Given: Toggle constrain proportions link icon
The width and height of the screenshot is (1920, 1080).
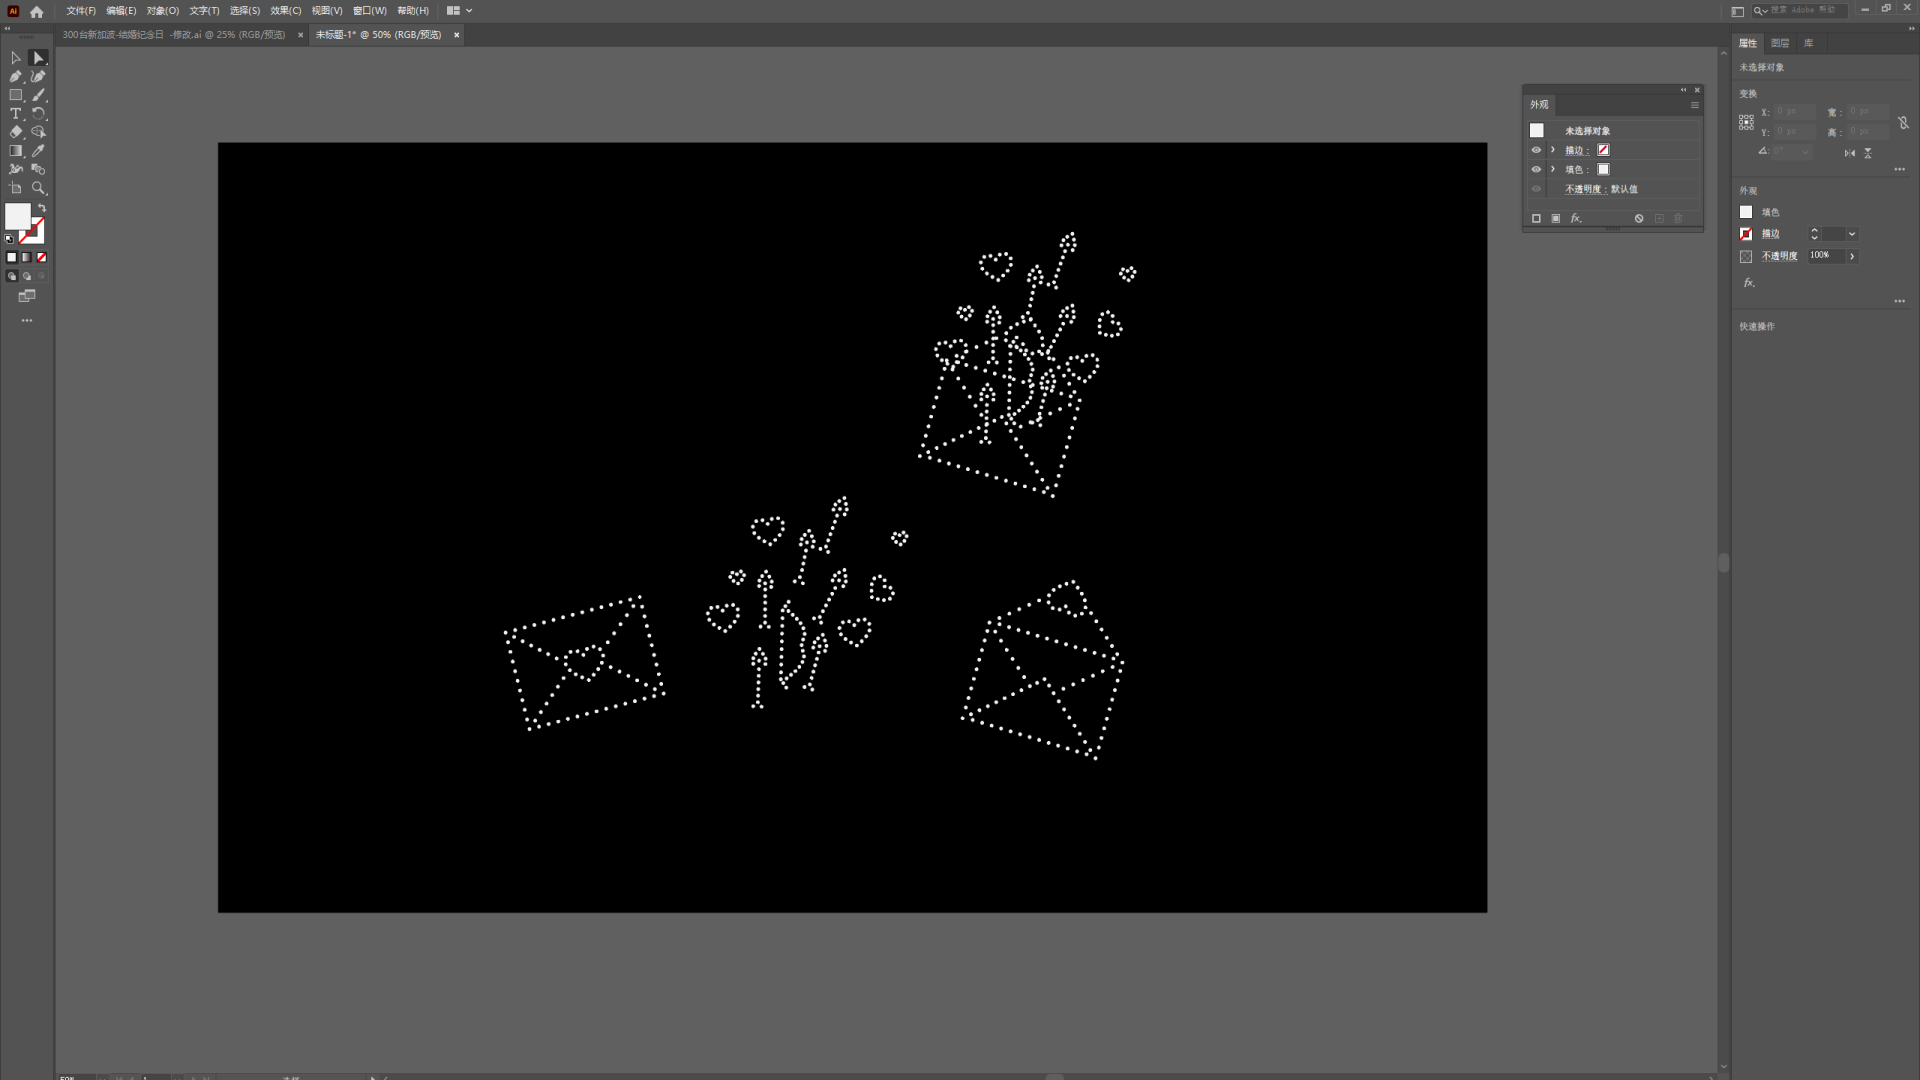Looking at the screenshot, I should click(1903, 122).
